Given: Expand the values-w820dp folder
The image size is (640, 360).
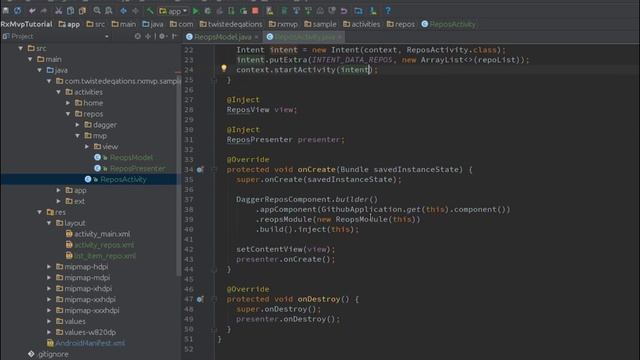Looking at the screenshot, I should 49,332.
